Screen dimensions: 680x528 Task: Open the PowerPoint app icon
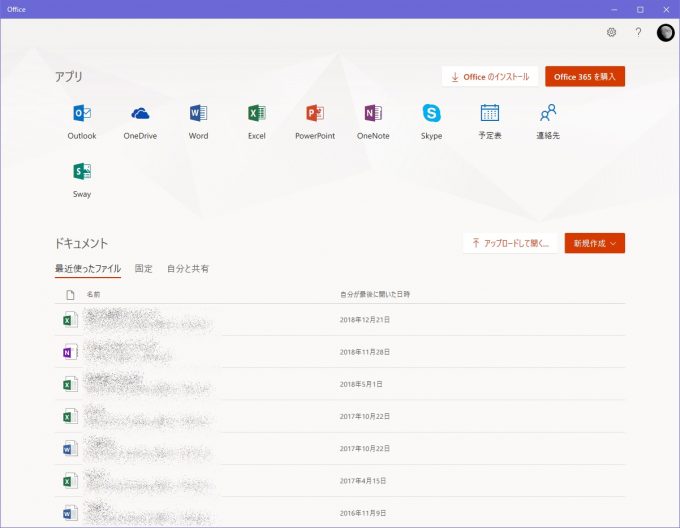coord(315,114)
